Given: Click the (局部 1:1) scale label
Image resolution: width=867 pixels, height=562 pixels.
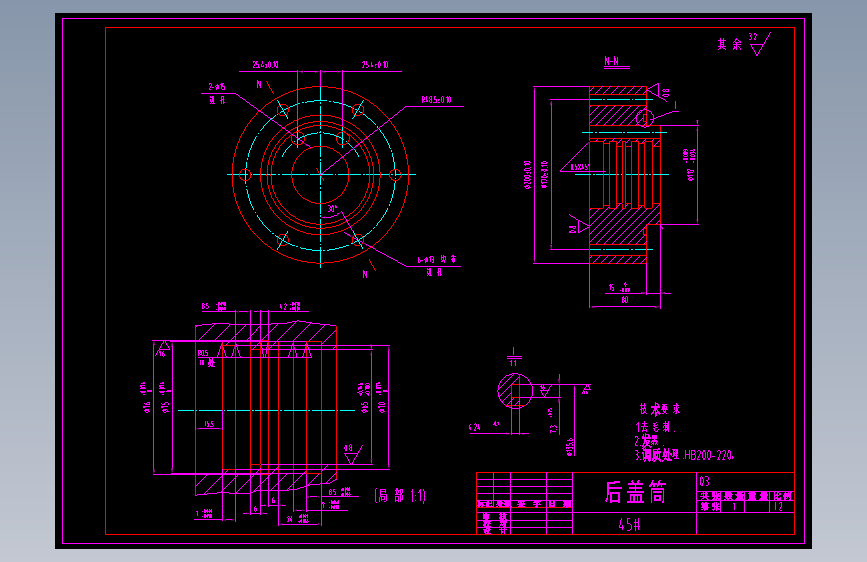Looking at the screenshot, I should coord(400,496).
